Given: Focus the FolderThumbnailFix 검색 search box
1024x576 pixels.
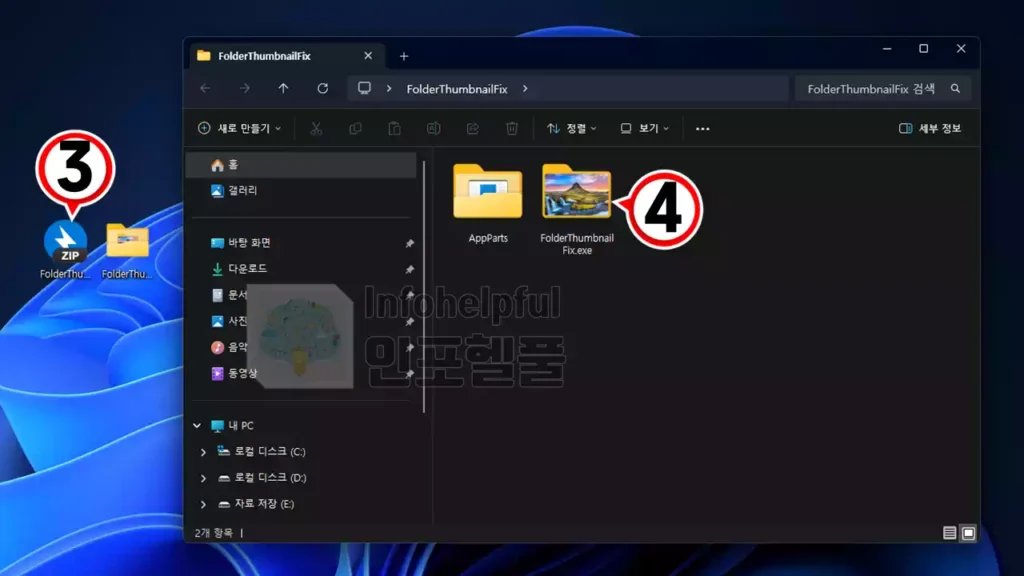Looking at the screenshot, I should 882,89.
